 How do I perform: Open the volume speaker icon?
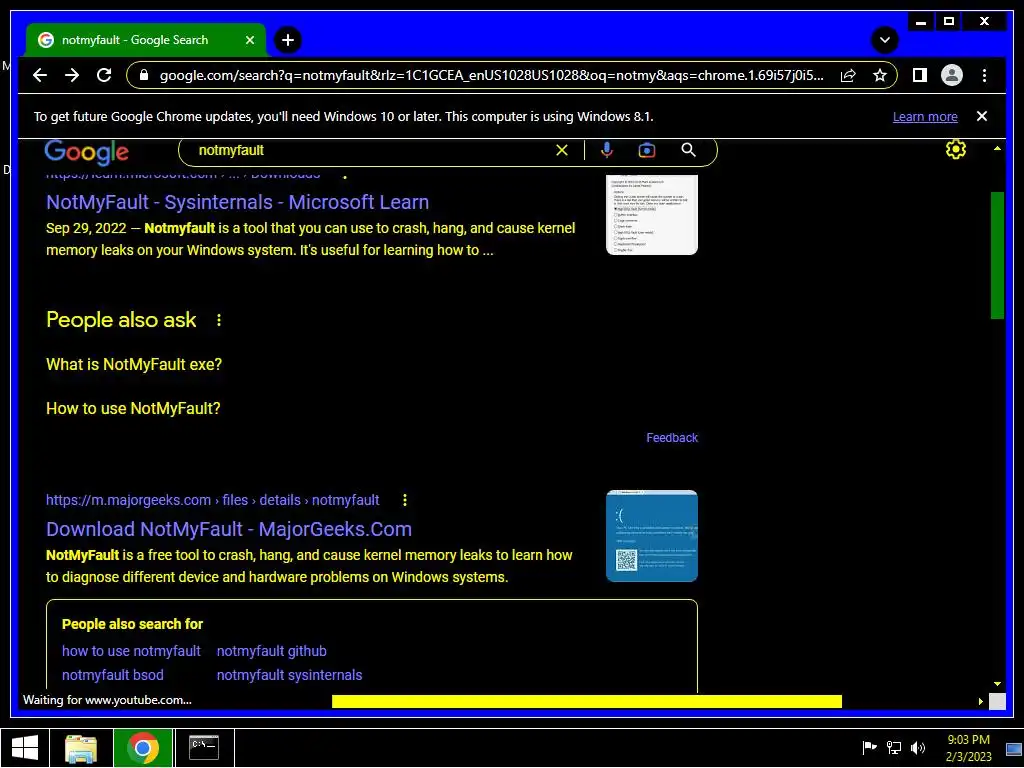(x=918, y=748)
